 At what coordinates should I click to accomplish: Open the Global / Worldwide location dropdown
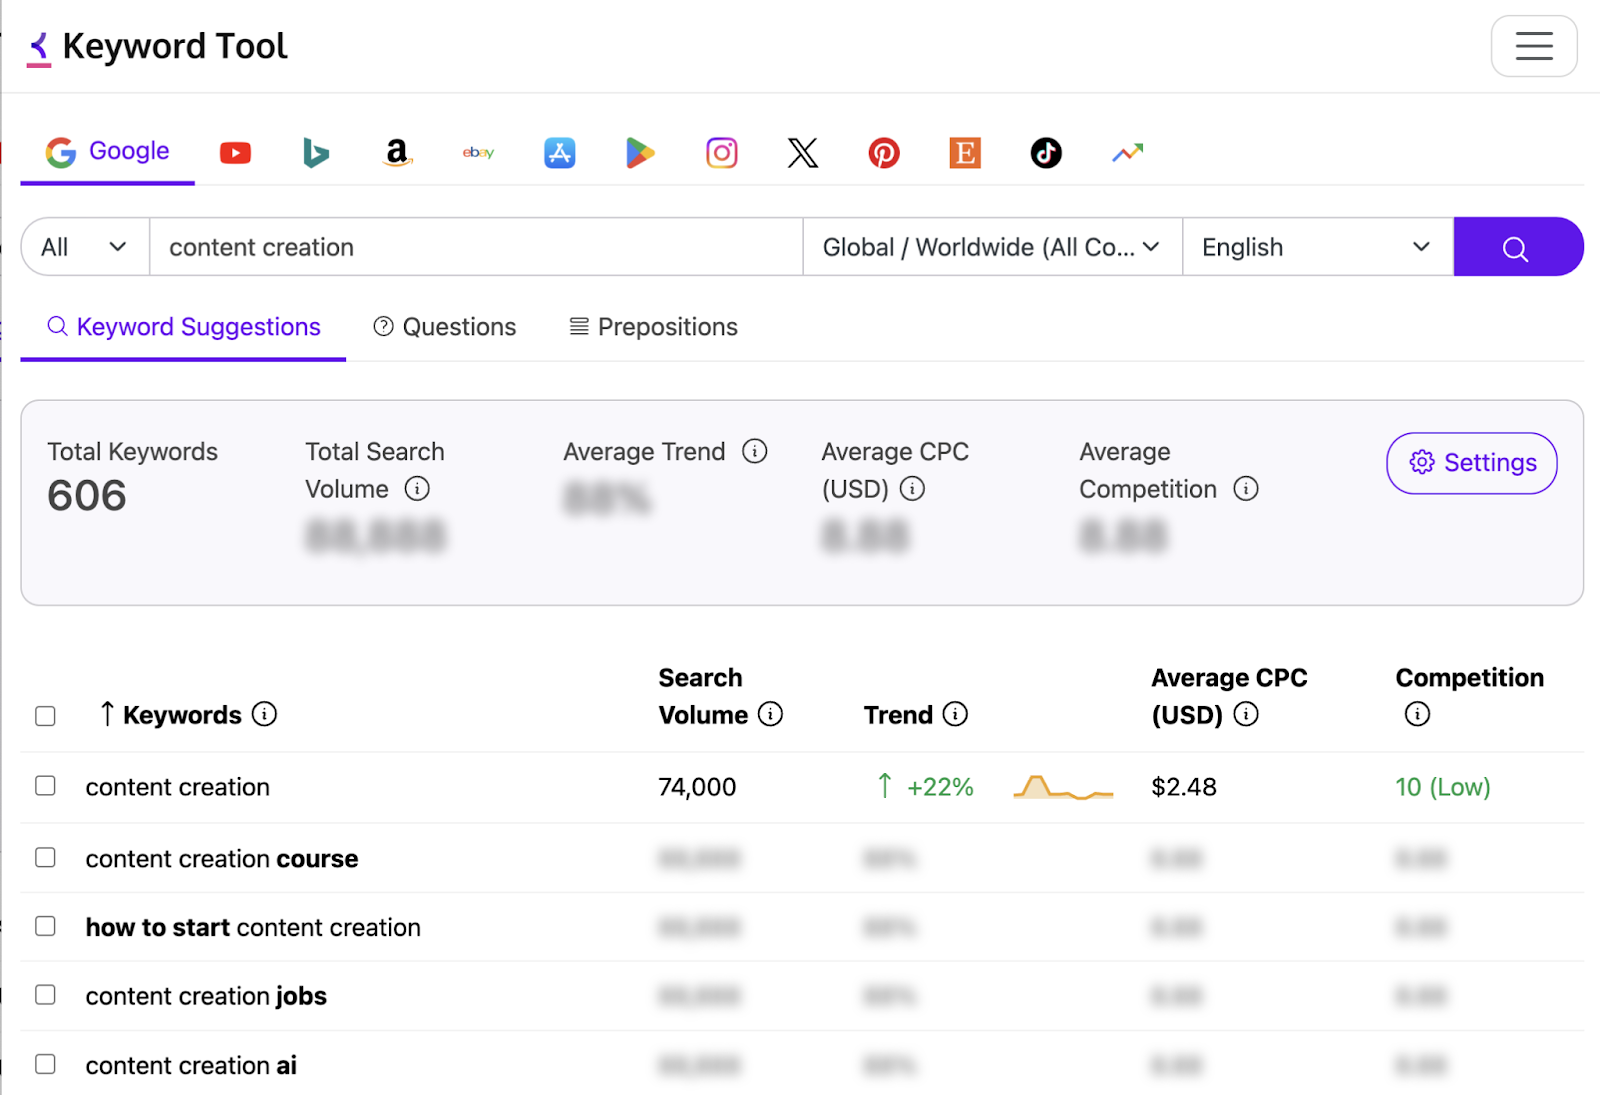992,247
